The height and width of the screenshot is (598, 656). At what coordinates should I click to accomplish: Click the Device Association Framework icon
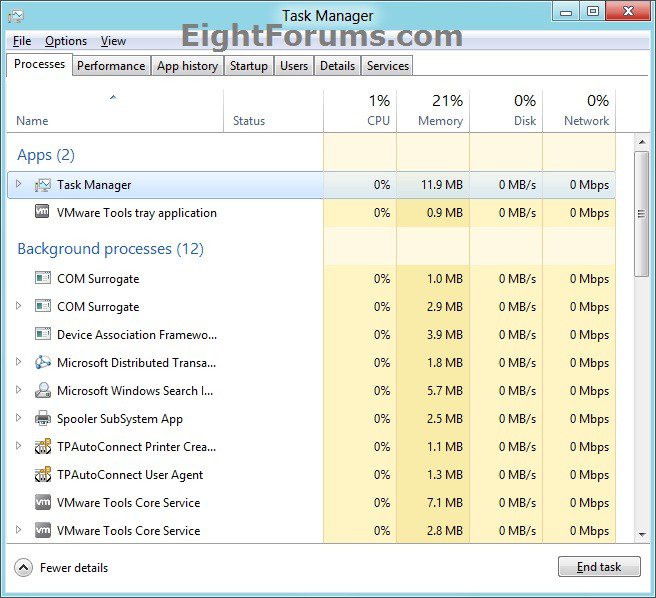coord(43,335)
